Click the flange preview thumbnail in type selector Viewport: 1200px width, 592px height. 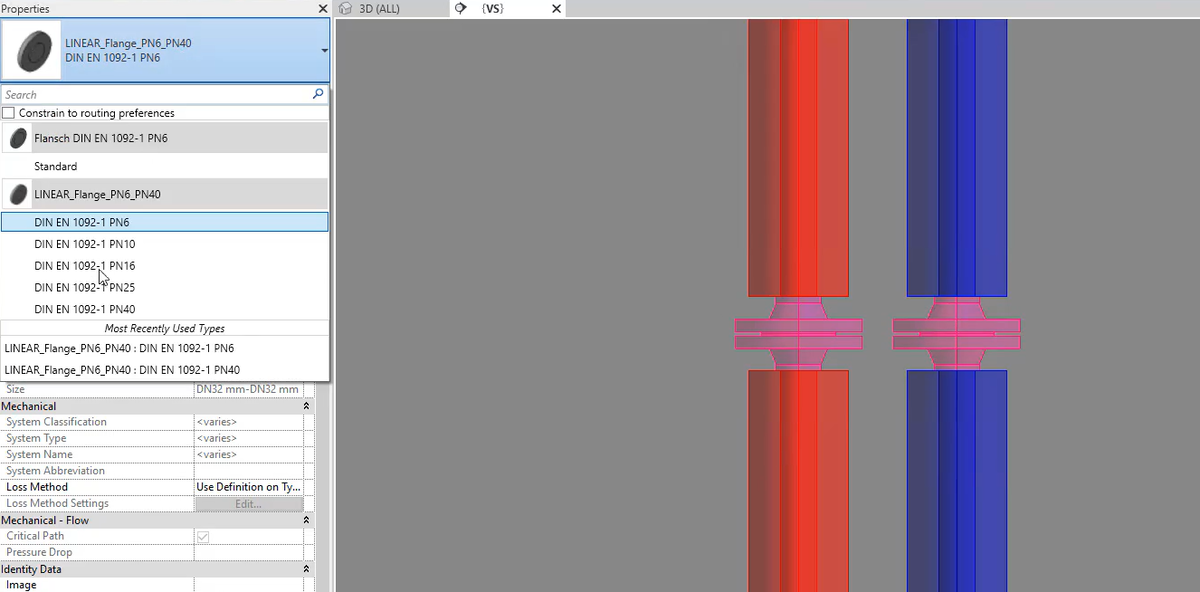[31, 50]
